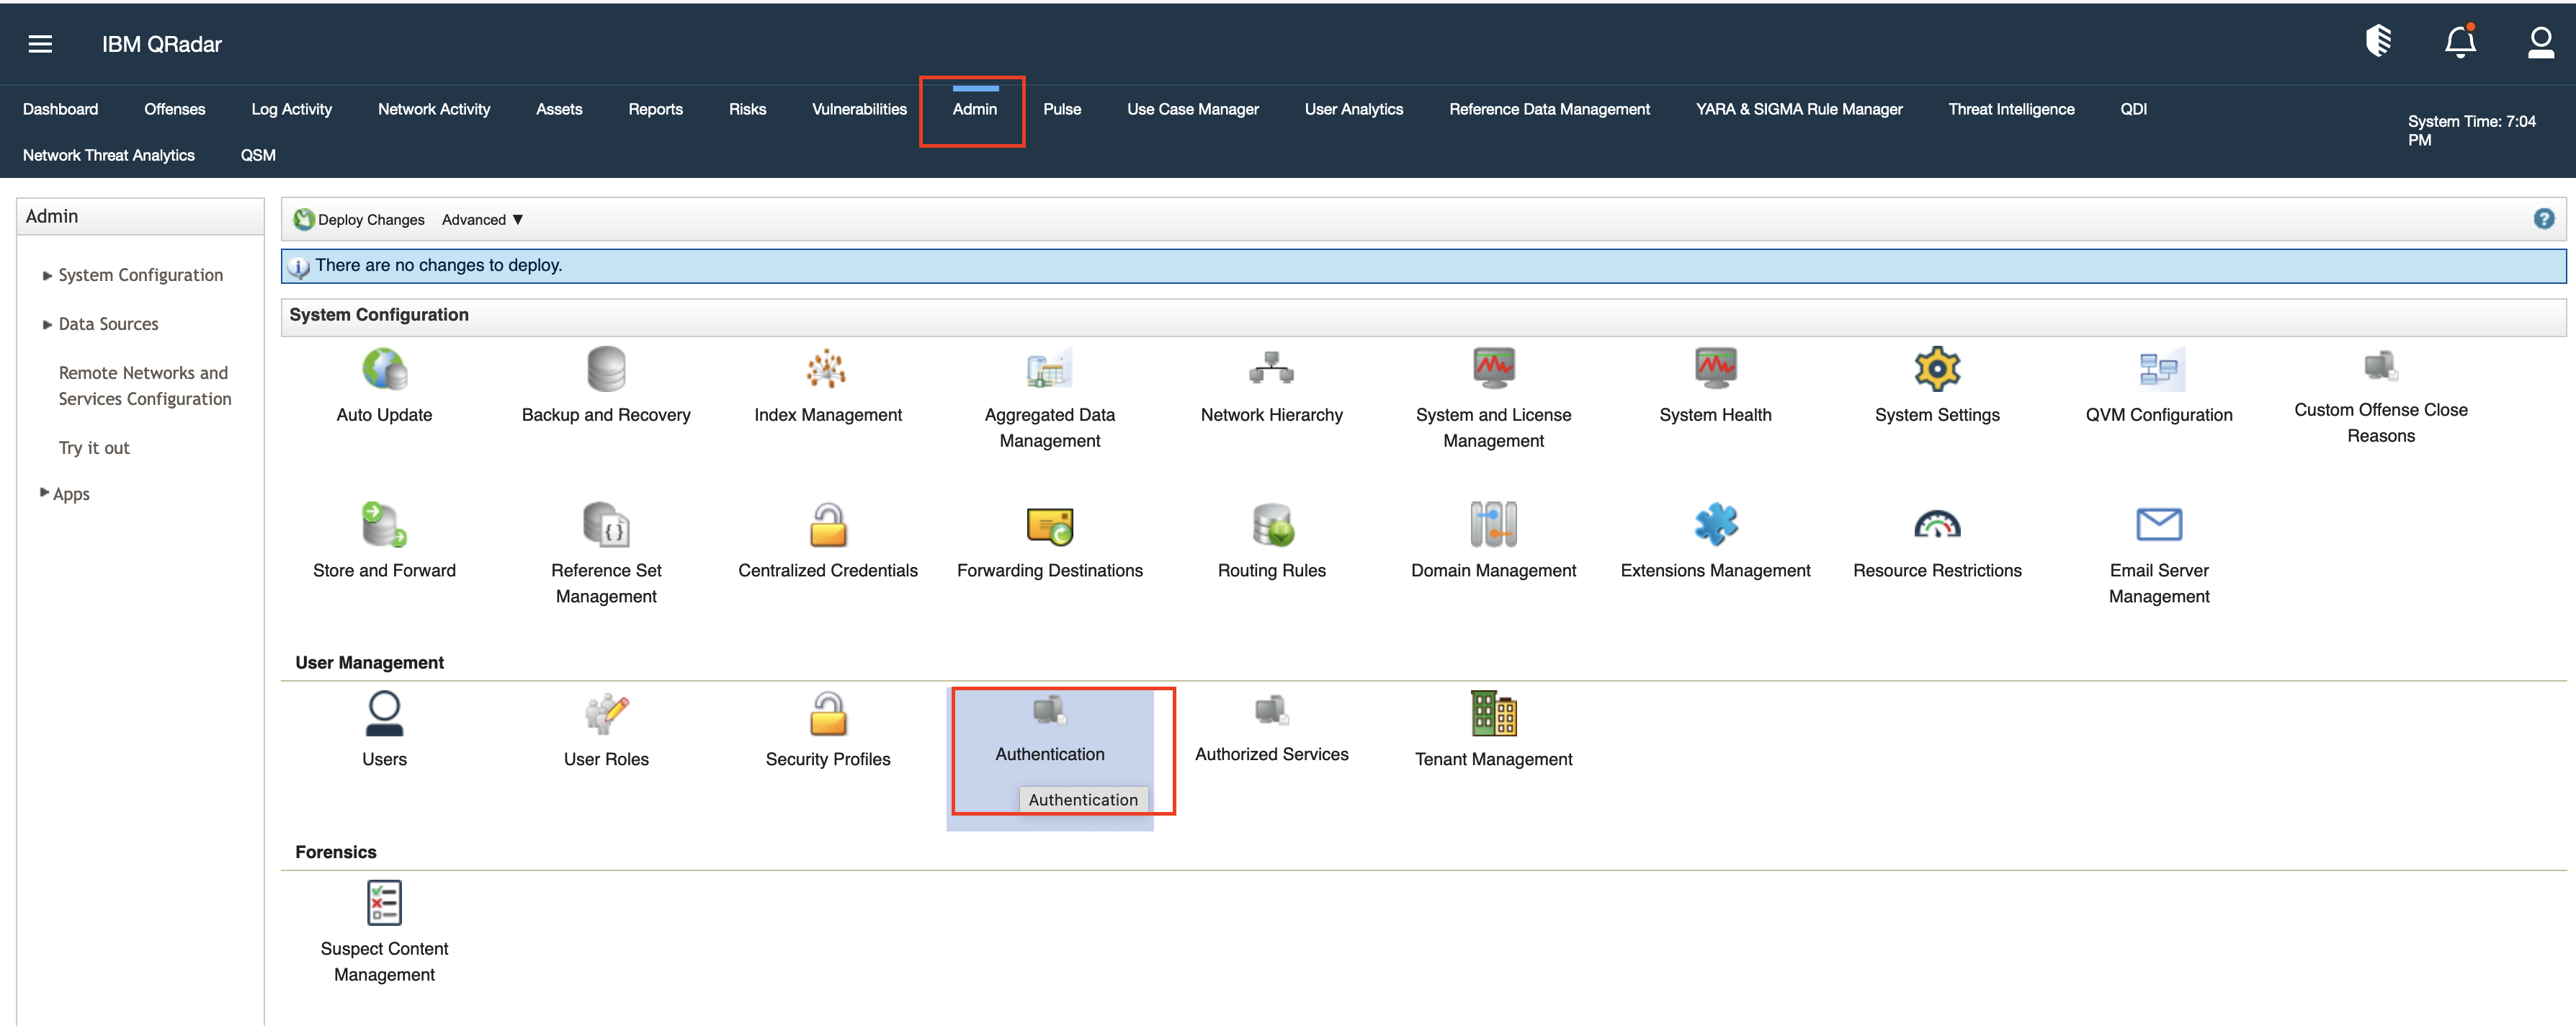Screen dimensions: 2576x1026
Task: Click the Try it out link
Action: pyautogui.click(x=94, y=447)
